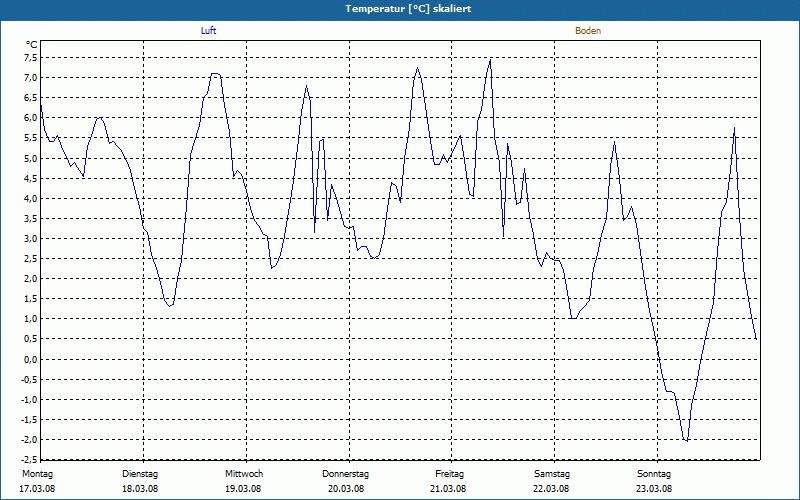Click the 3,5 y-axis value
800x500 pixels.
tap(31, 218)
